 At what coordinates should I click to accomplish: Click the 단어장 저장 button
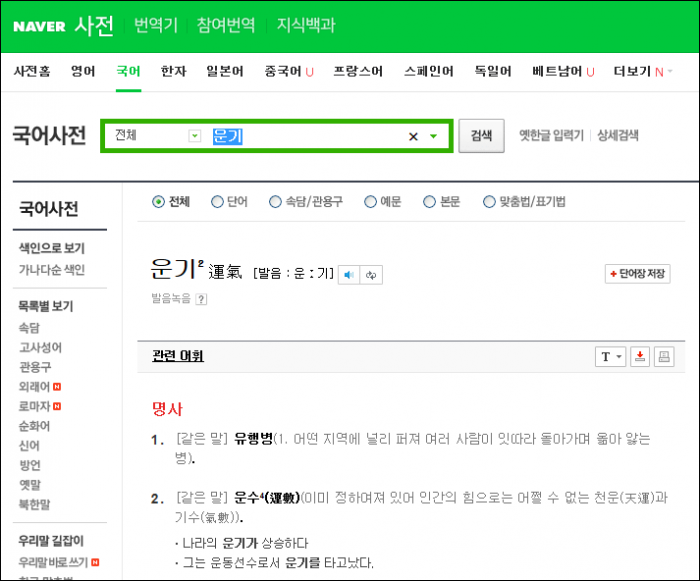pos(638,274)
